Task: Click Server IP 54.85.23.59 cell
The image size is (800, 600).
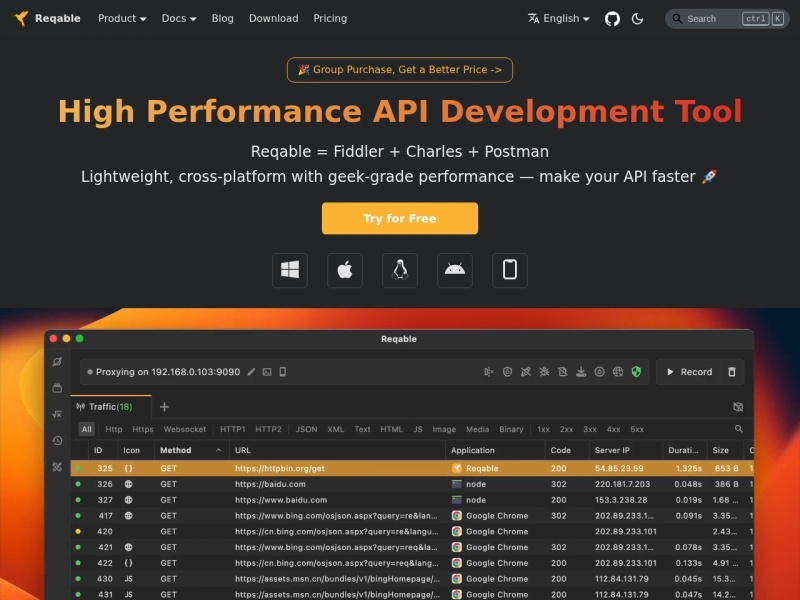Action: (619, 468)
